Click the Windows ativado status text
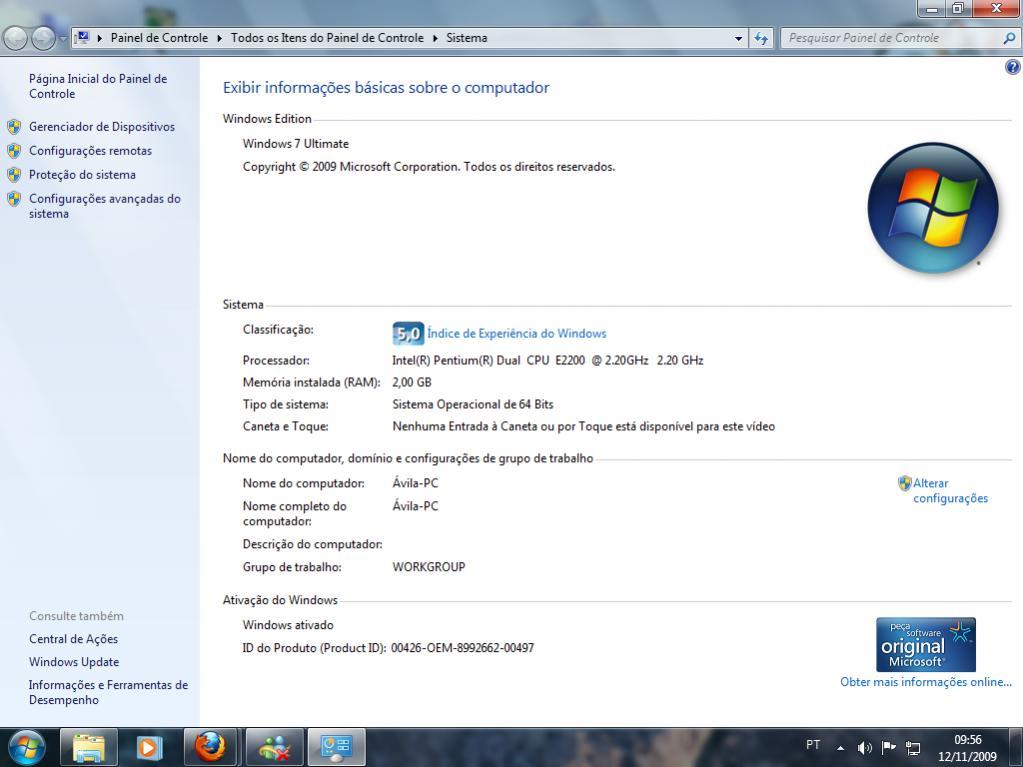The height and width of the screenshot is (767, 1023). 288,625
